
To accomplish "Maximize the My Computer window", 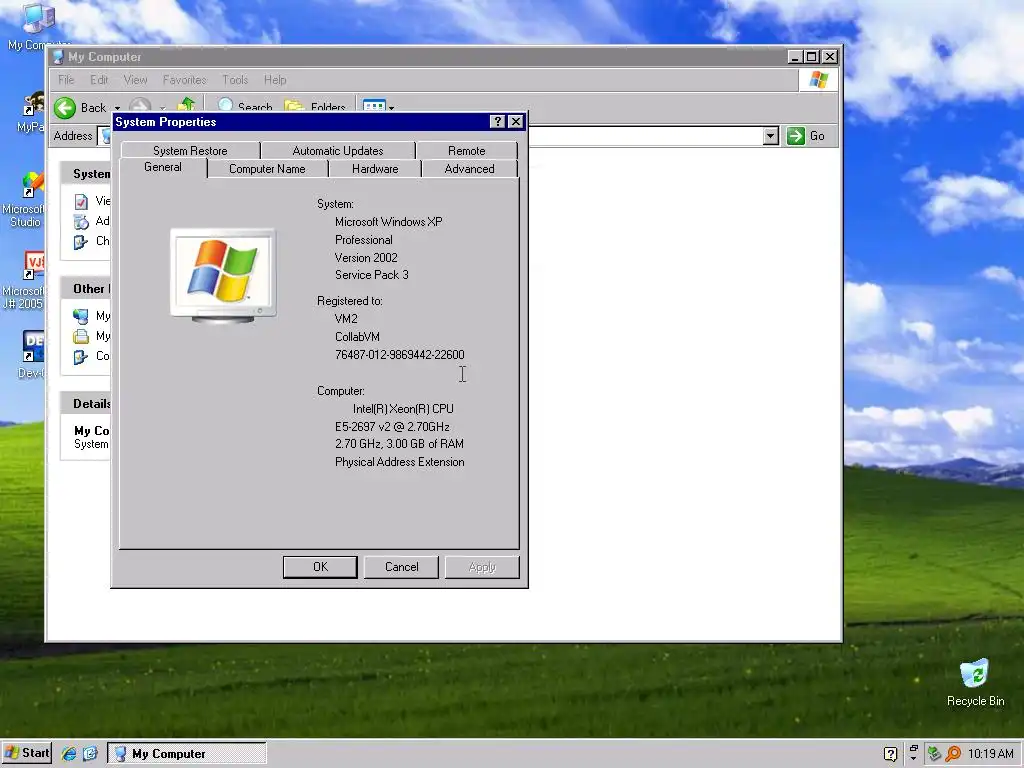I will click(x=812, y=57).
